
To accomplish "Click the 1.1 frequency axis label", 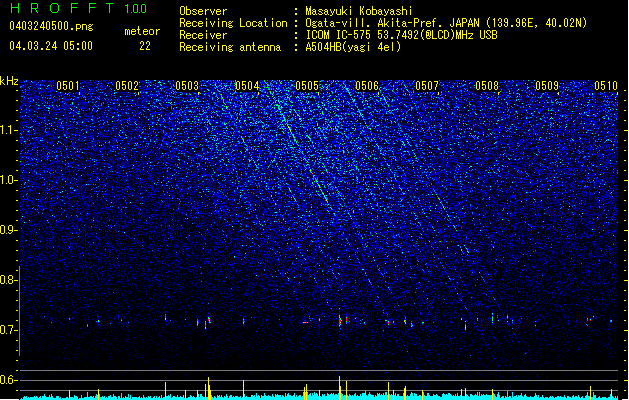I will pos(9,130).
